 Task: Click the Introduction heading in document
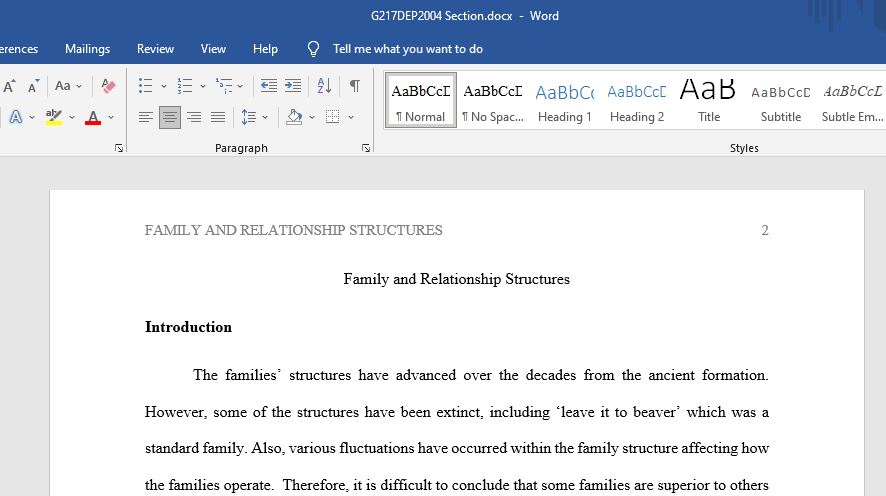(188, 327)
